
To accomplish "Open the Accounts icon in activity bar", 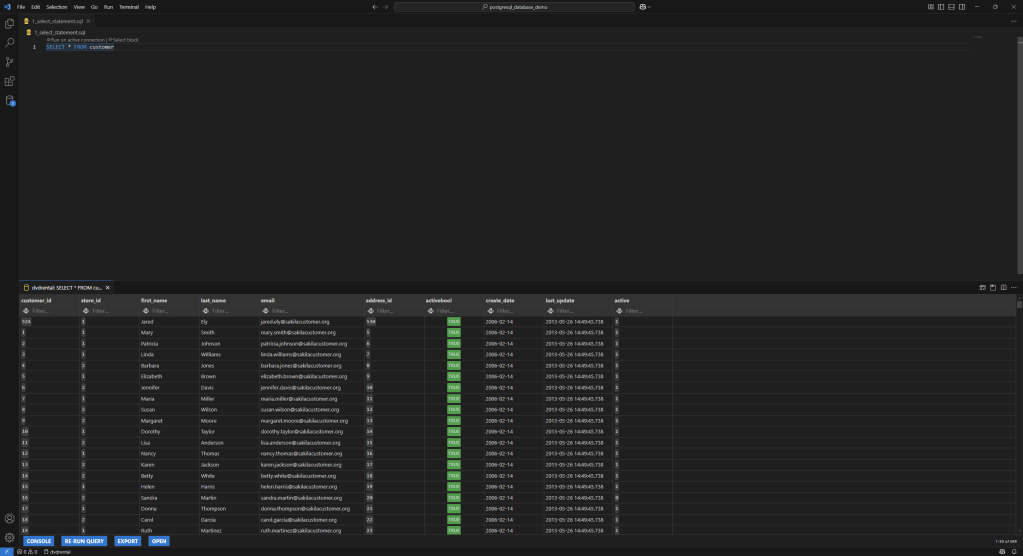I will pos(10,518).
